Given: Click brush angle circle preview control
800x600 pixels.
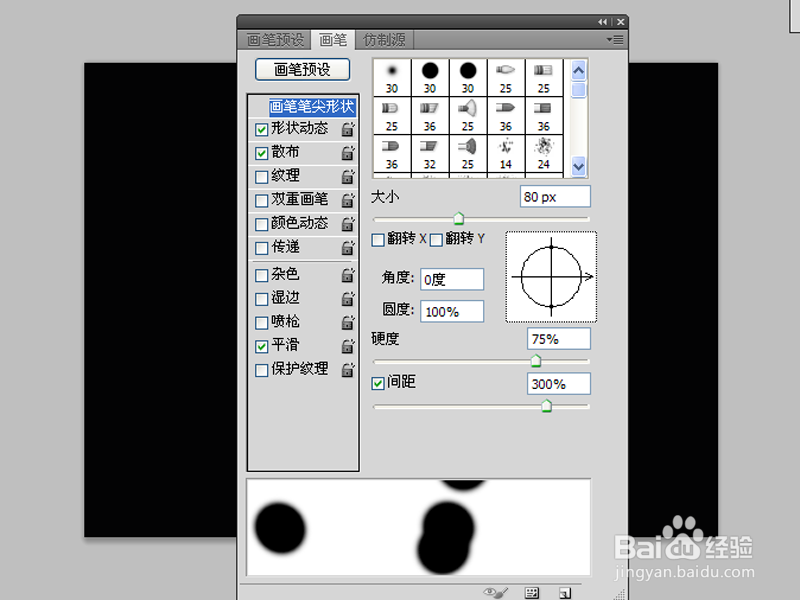Looking at the screenshot, I should 551,277.
